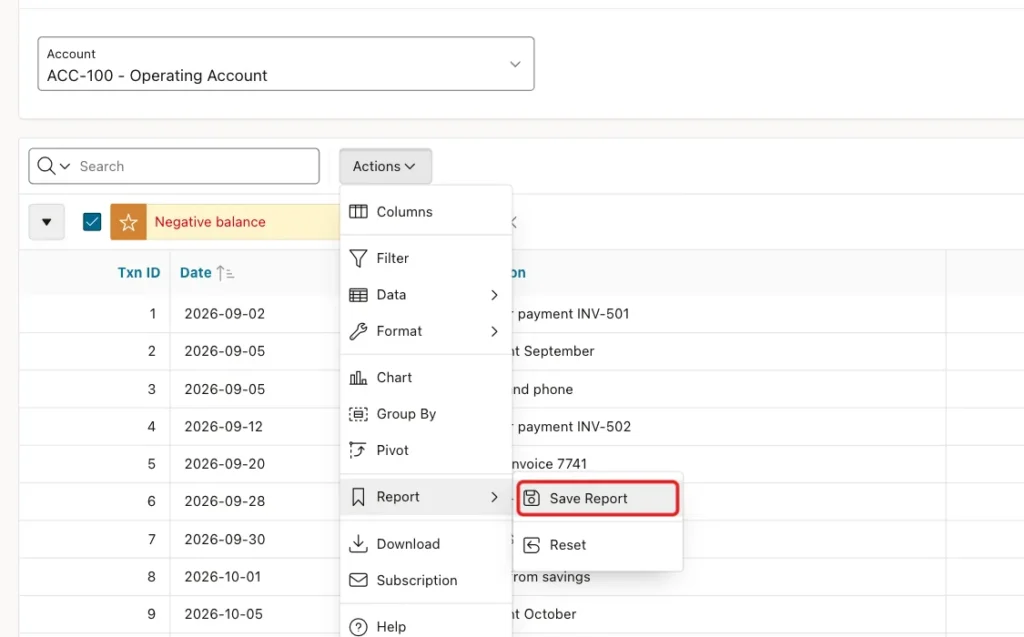Select the Report menu entry

point(426,497)
